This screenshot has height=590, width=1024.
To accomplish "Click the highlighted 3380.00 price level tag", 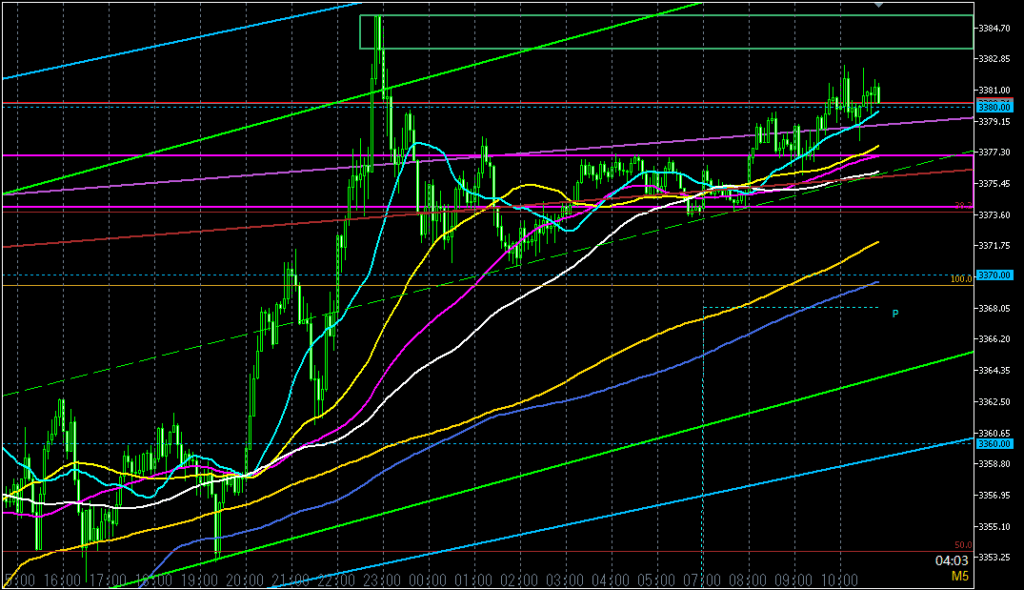I will [x=994, y=107].
